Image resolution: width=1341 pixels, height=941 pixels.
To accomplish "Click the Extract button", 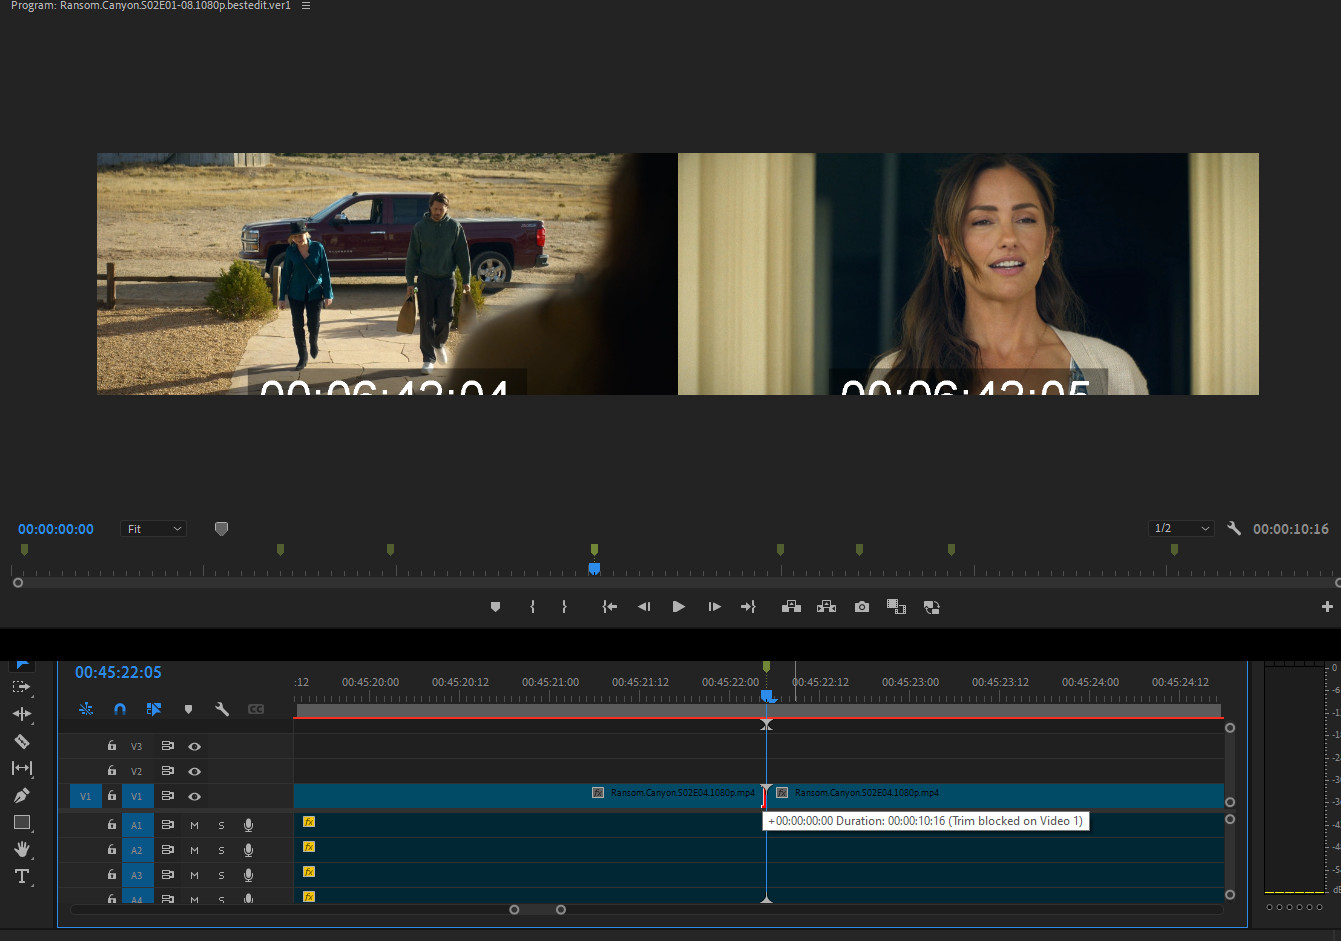I will pos(826,607).
